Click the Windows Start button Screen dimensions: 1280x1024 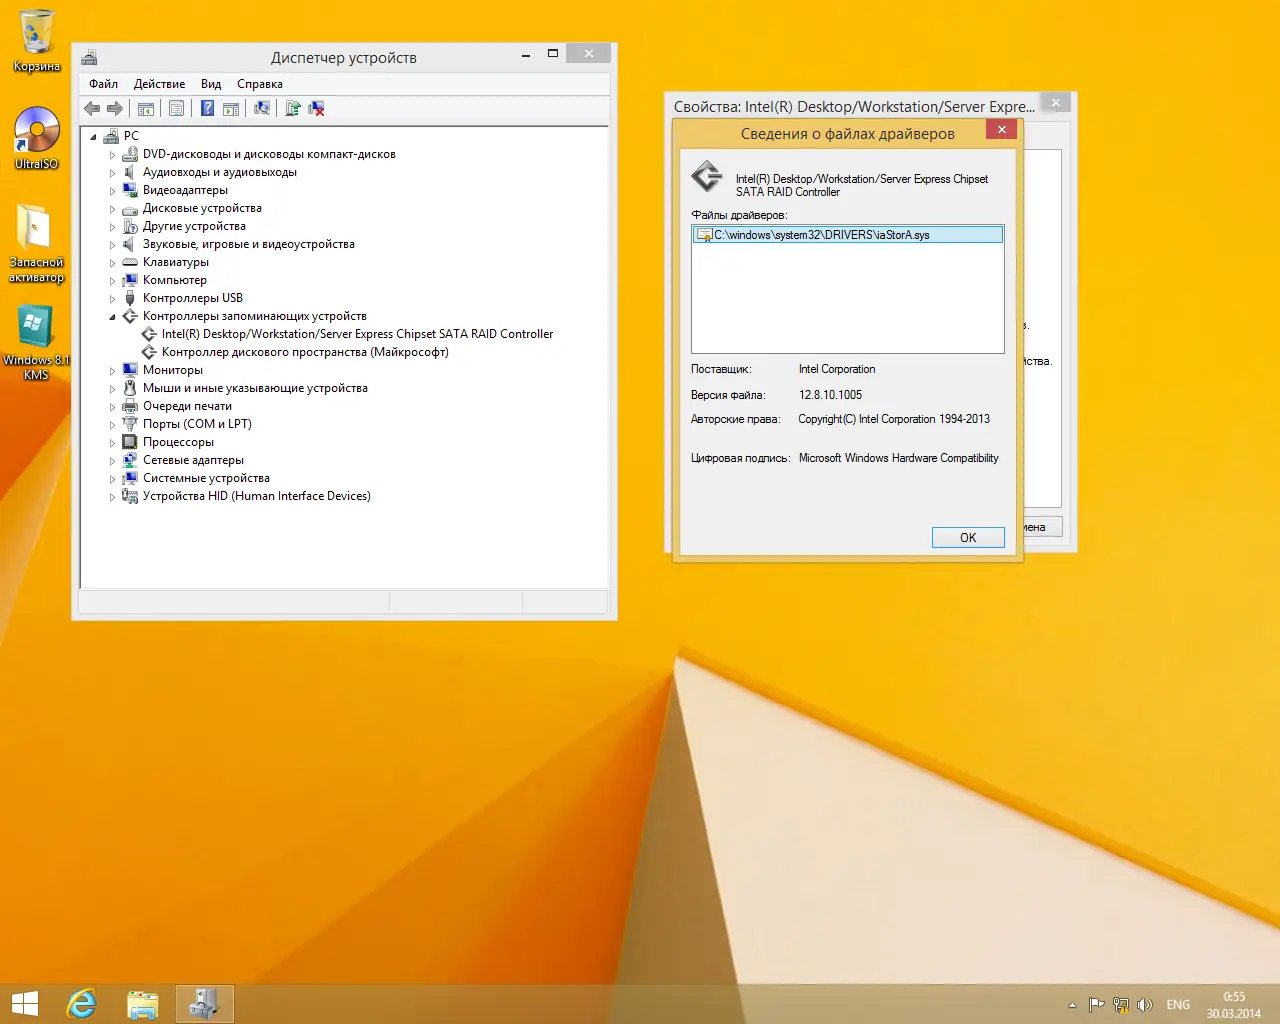[25, 1004]
